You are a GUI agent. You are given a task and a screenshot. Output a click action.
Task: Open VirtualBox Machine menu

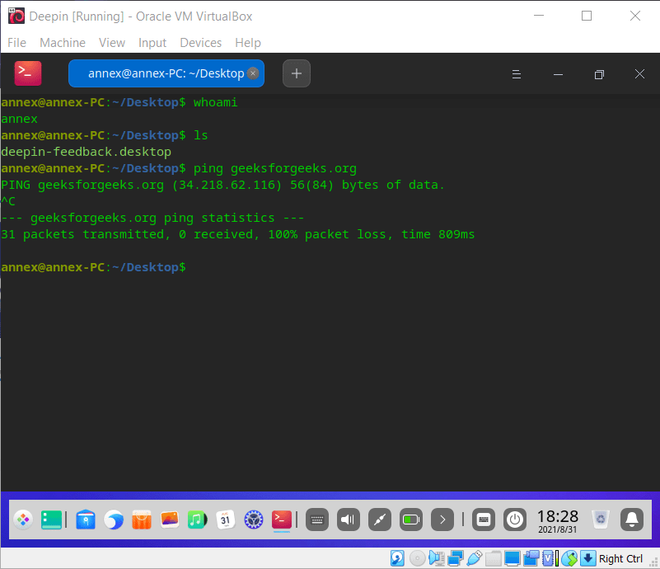coord(63,43)
